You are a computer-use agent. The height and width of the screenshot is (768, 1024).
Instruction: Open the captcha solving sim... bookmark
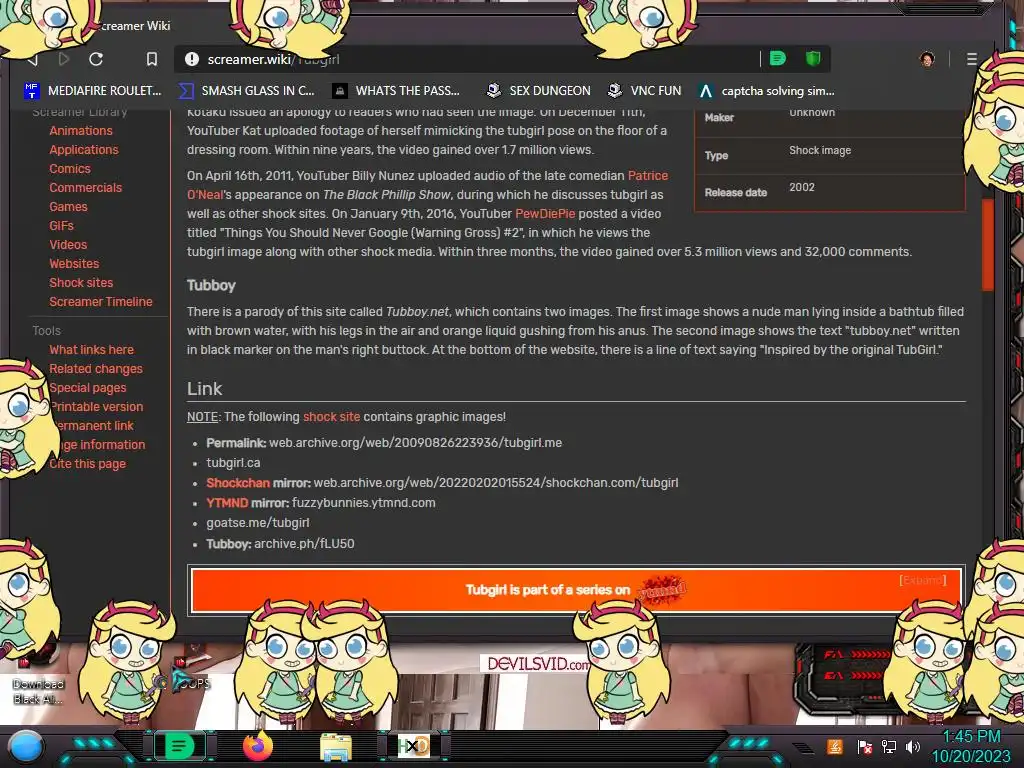click(x=766, y=91)
